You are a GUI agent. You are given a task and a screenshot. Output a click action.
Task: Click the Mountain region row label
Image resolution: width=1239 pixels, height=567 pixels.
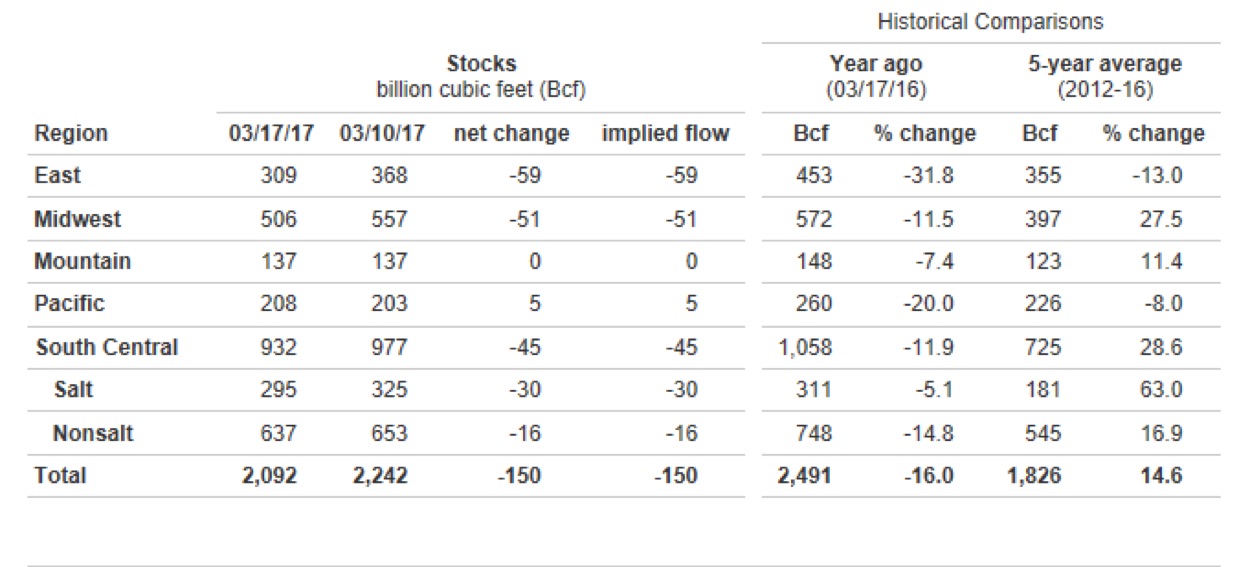point(82,262)
